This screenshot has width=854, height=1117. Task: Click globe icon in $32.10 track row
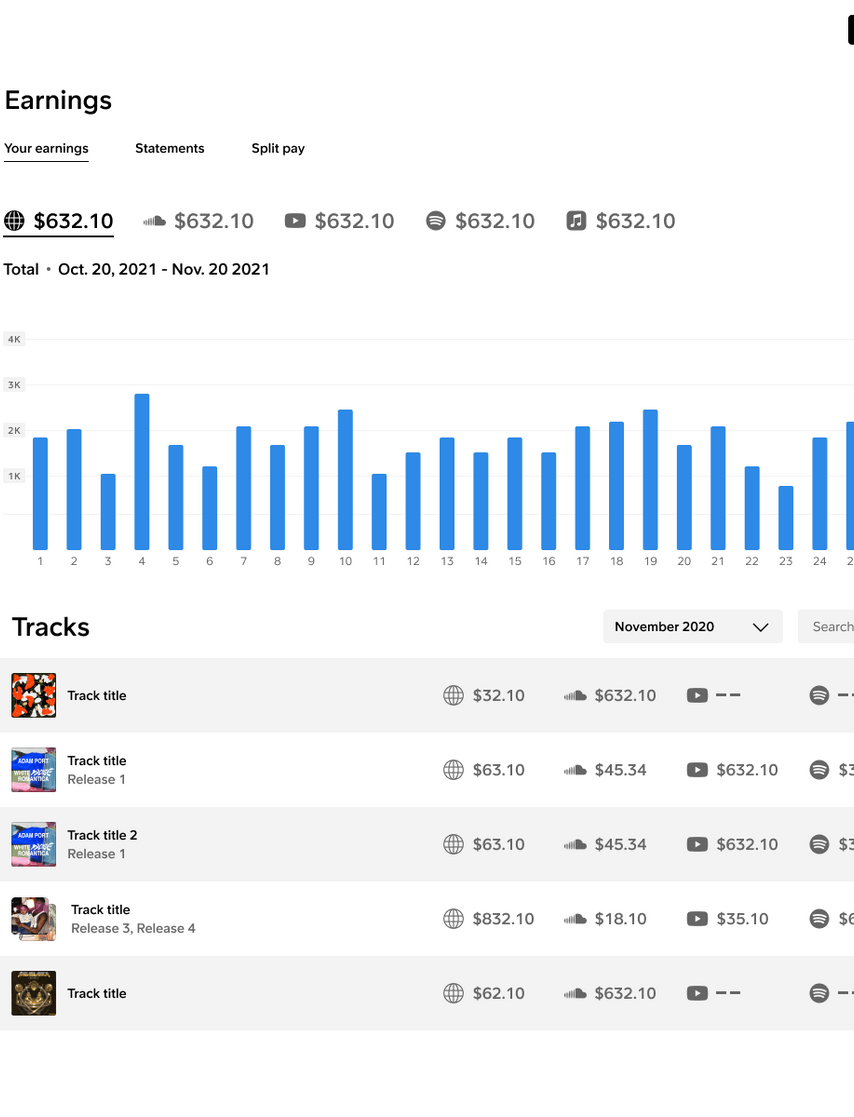click(x=454, y=695)
